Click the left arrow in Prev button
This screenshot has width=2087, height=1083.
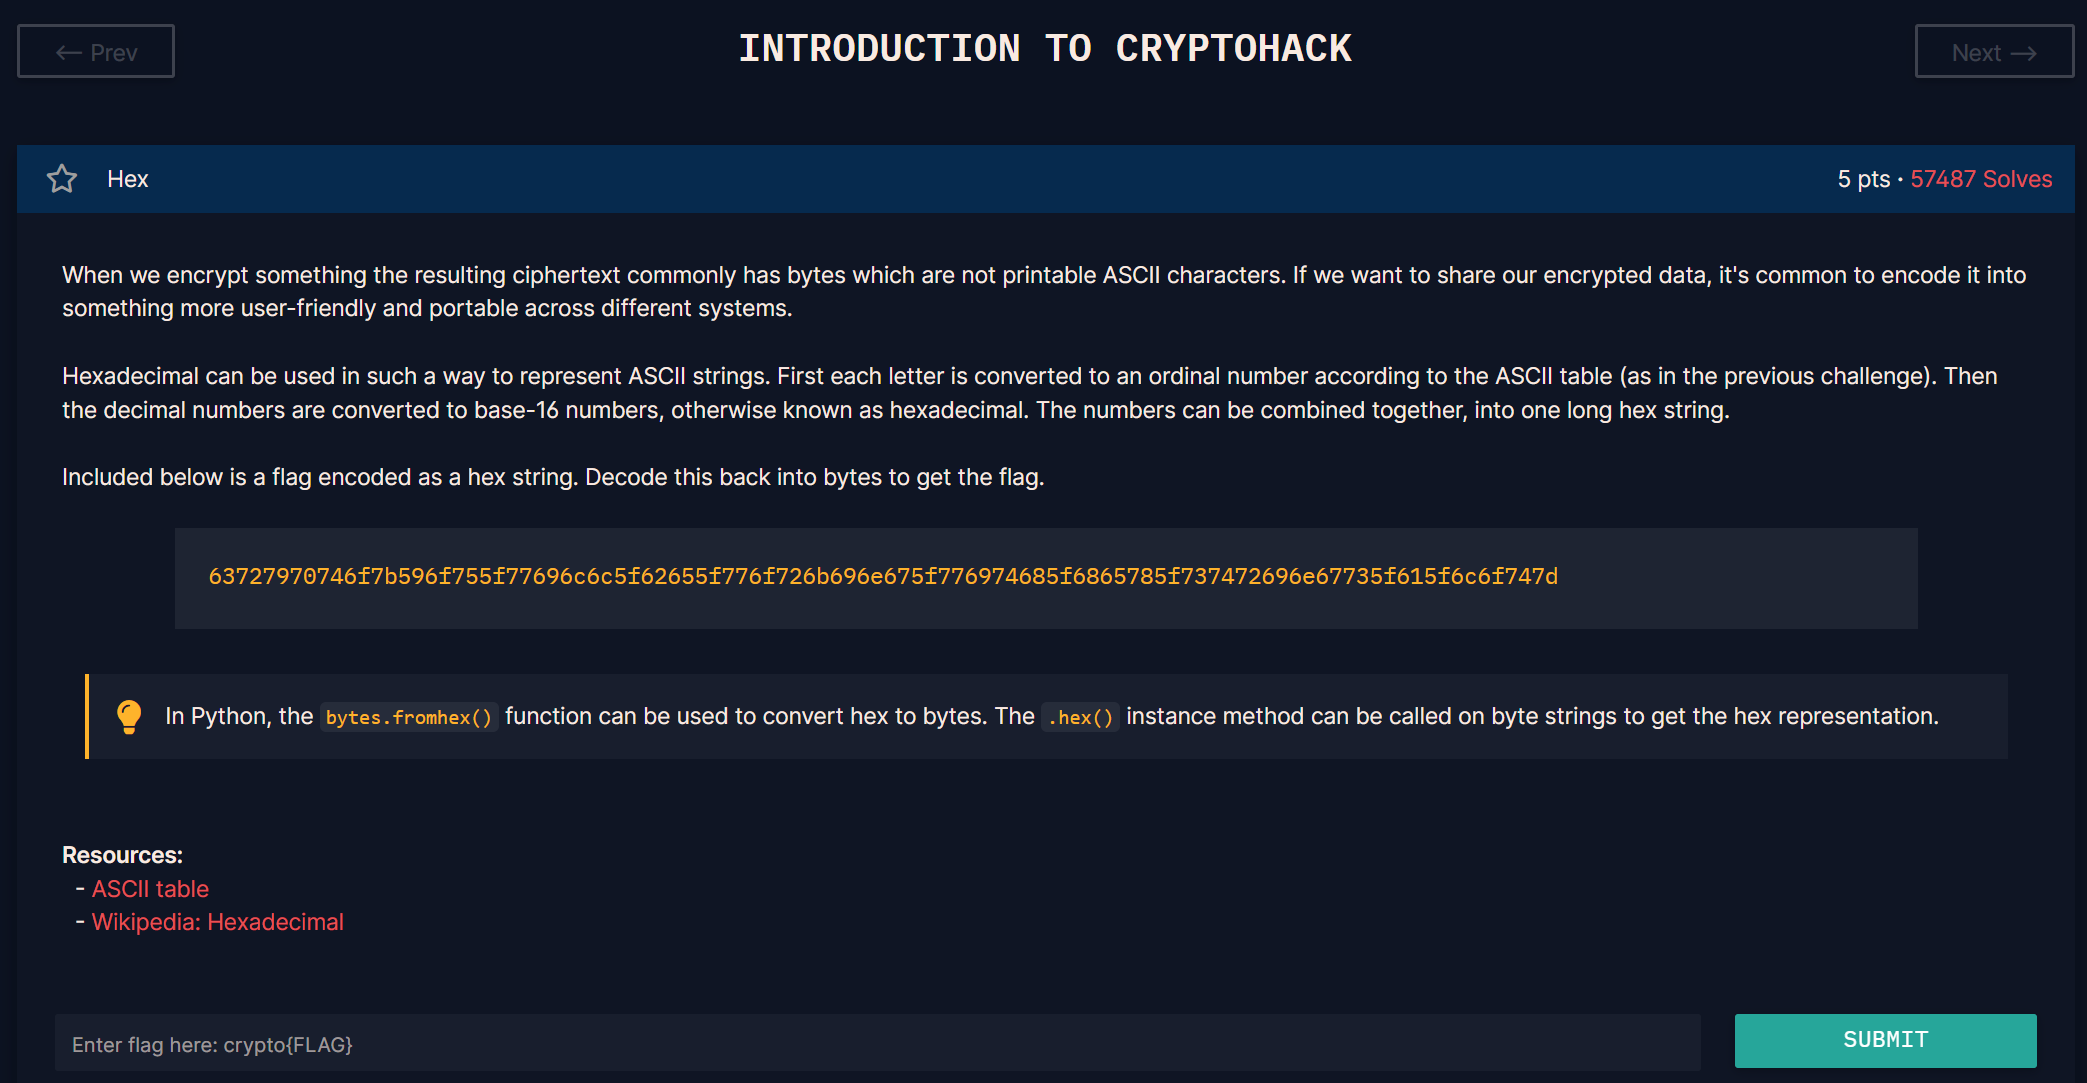69,53
